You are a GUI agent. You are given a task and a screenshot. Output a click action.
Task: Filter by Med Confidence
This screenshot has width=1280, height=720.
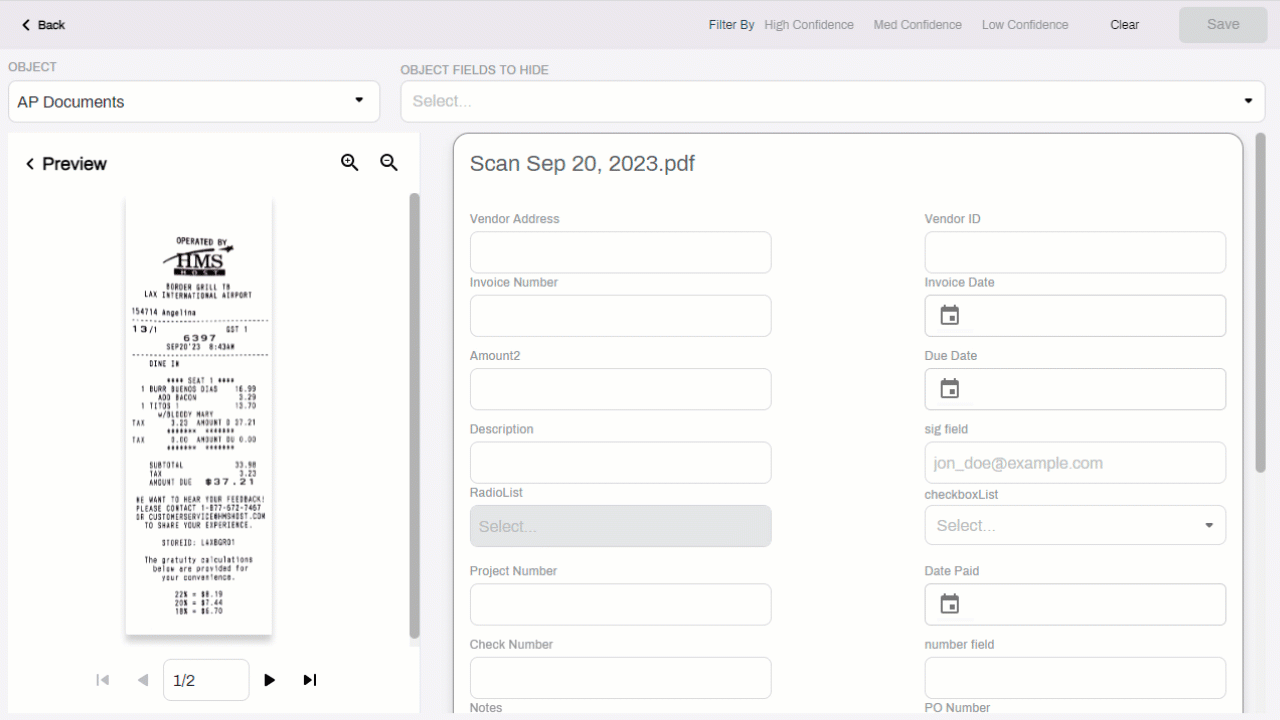(918, 25)
